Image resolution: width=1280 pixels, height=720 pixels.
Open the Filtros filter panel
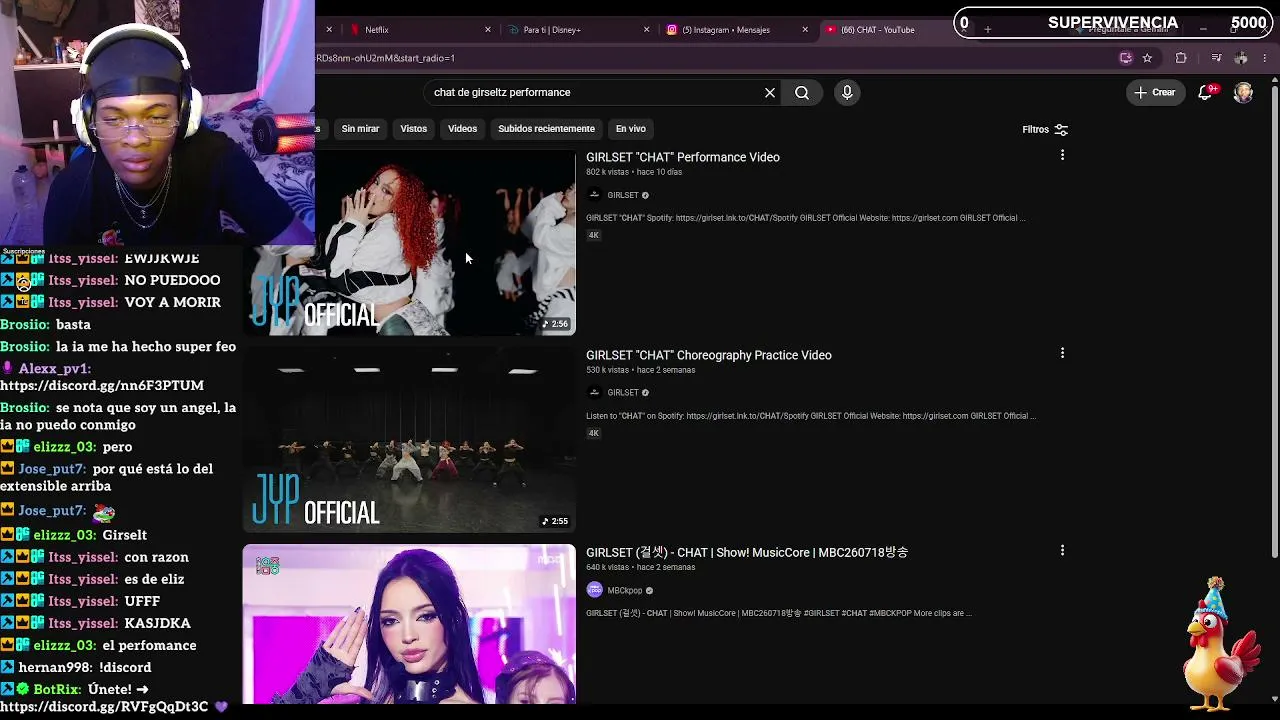click(1045, 129)
